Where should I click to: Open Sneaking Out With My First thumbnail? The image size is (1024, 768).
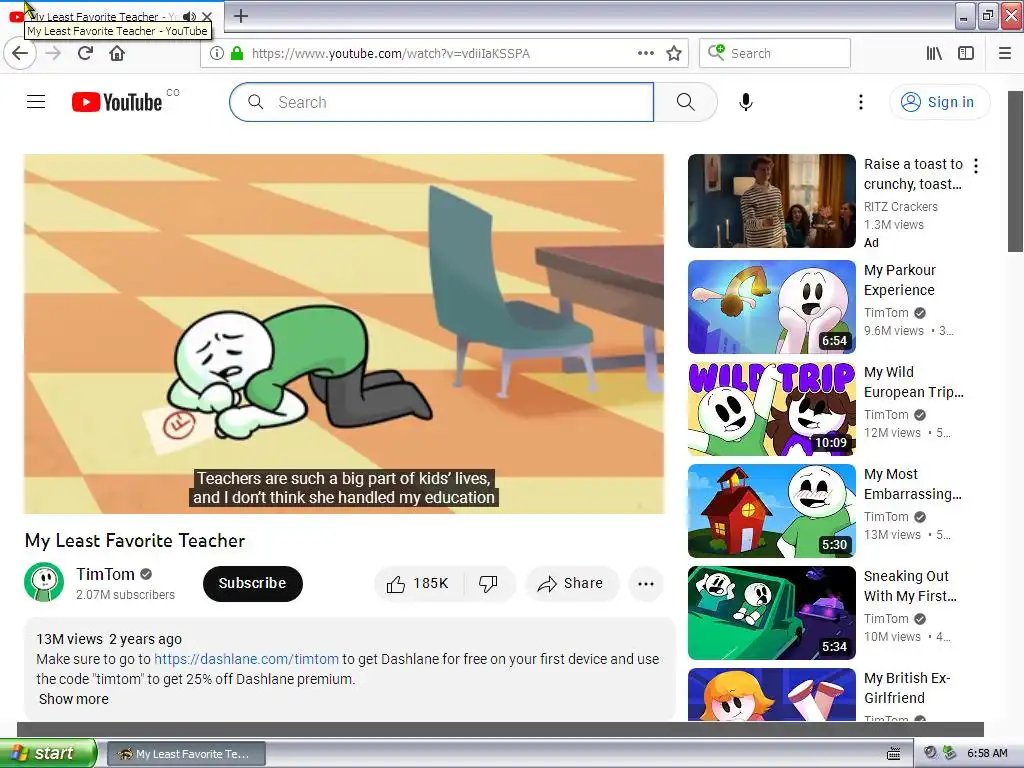pyautogui.click(x=771, y=613)
